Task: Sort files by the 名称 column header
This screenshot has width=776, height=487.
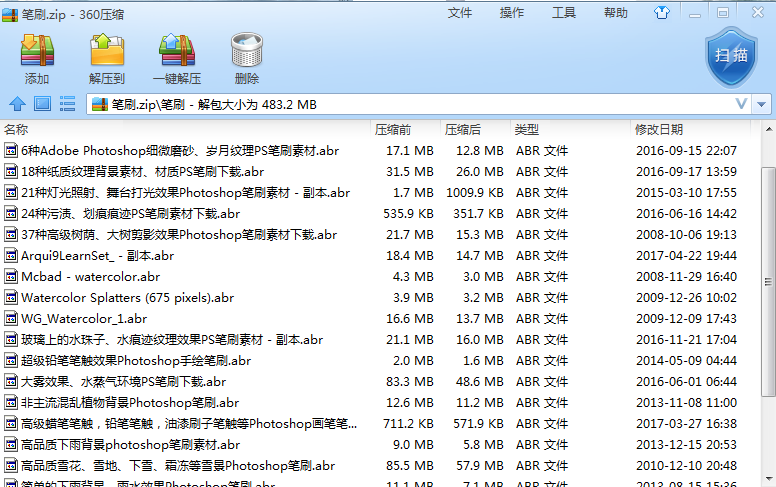Action: coord(17,130)
